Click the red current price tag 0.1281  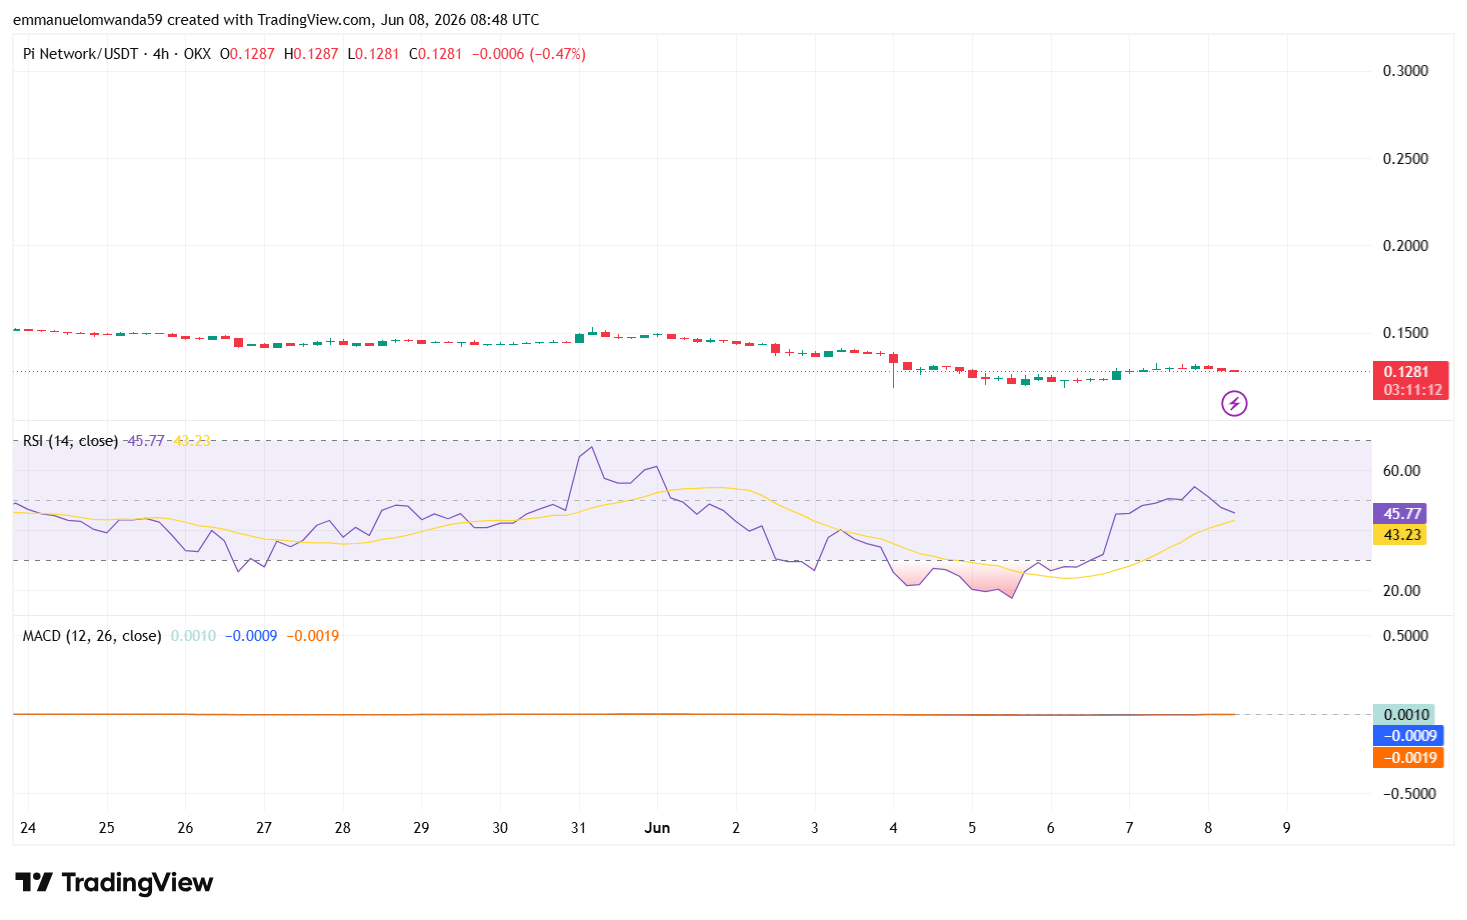[x=1410, y=372]
